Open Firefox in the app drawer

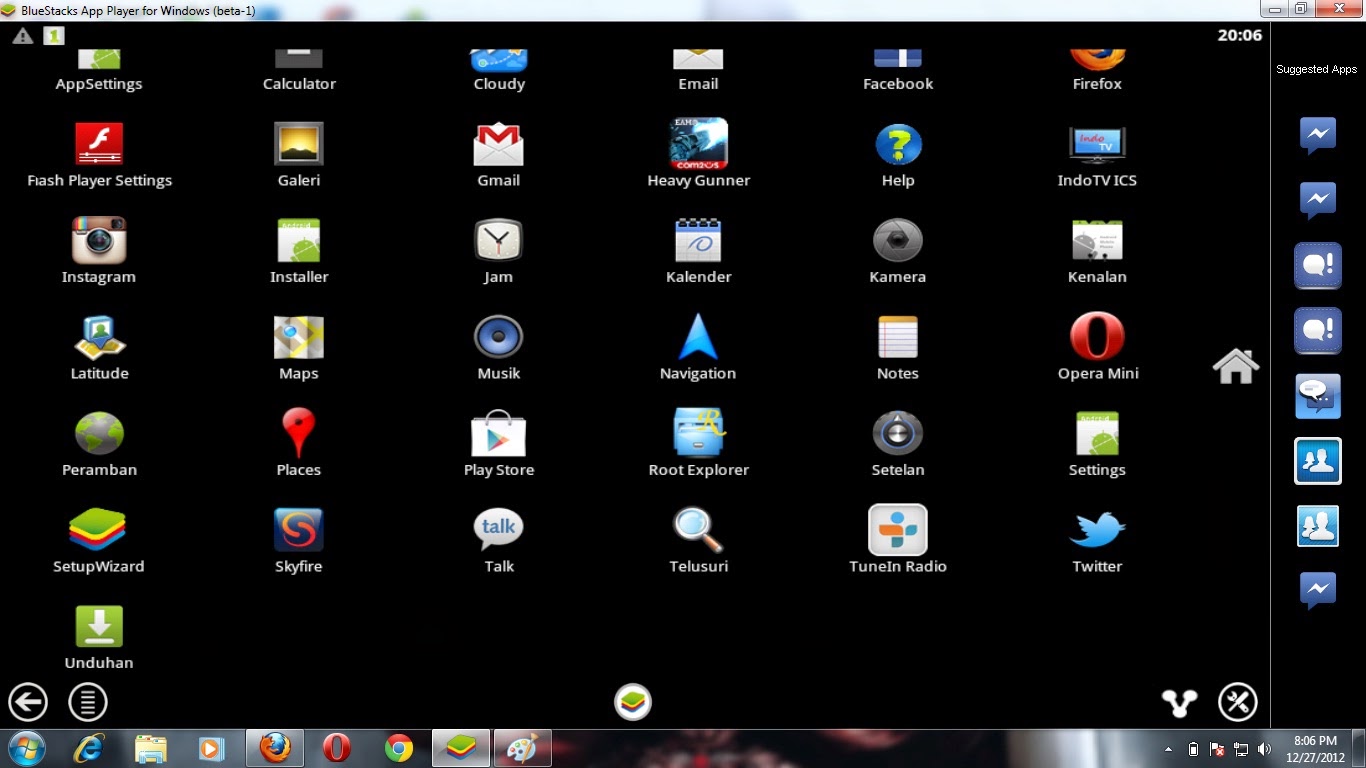1097,58
